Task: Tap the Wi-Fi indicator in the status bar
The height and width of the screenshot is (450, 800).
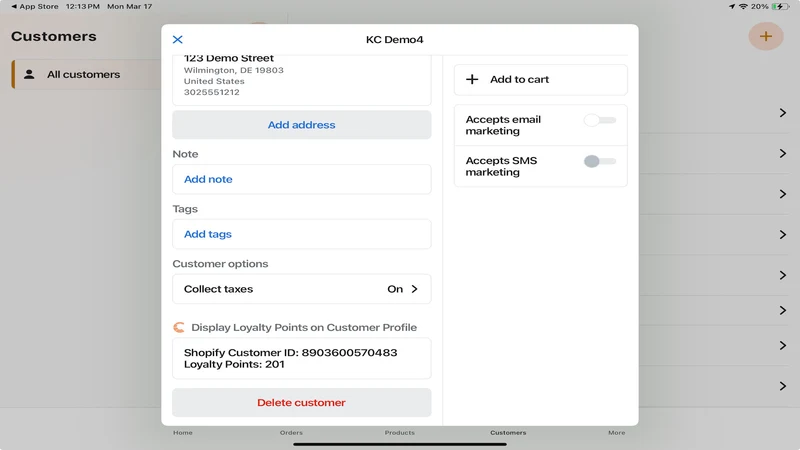Action: point(743,7)
